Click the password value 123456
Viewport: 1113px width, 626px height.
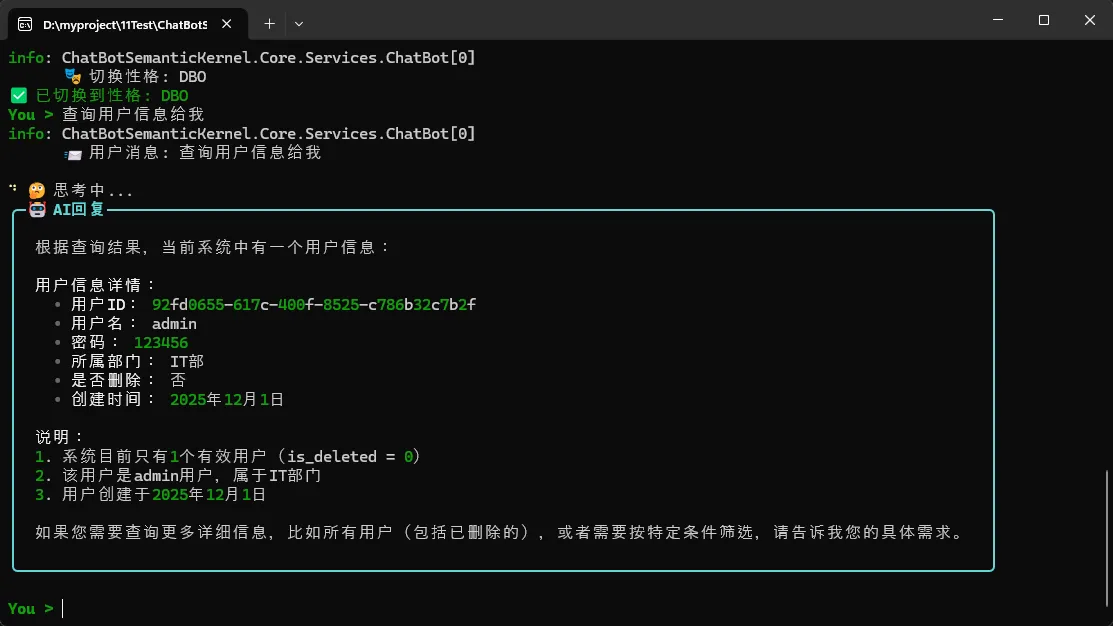click(x=161, y=343)
